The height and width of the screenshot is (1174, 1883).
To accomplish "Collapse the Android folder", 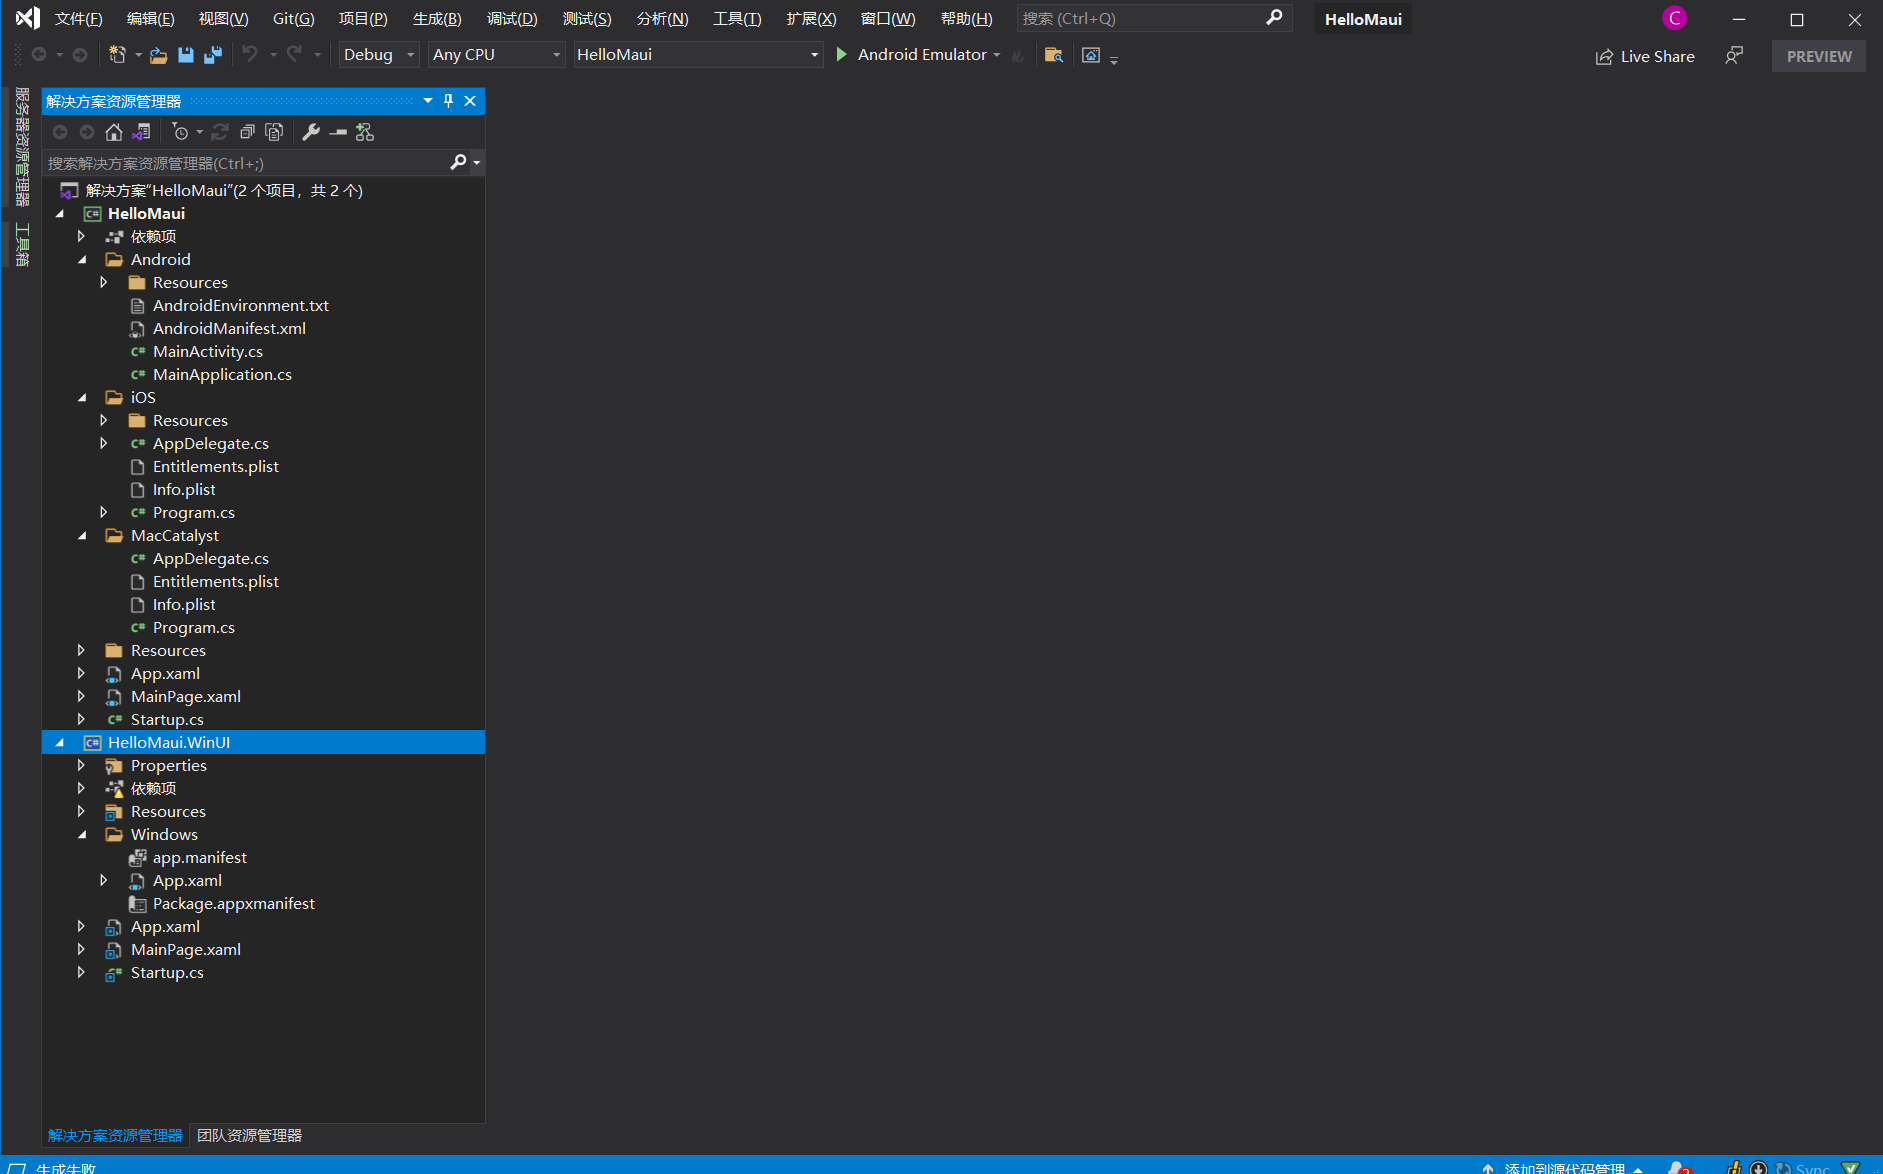I will [x=82, y=260].
